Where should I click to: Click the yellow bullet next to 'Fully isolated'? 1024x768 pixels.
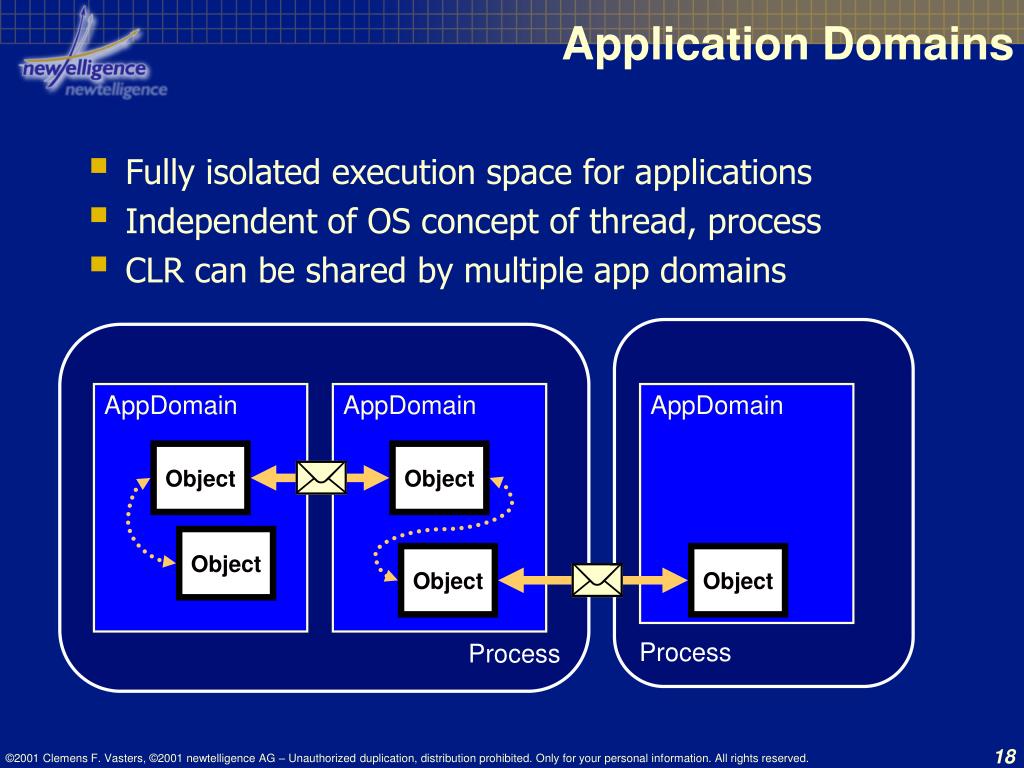99,165
